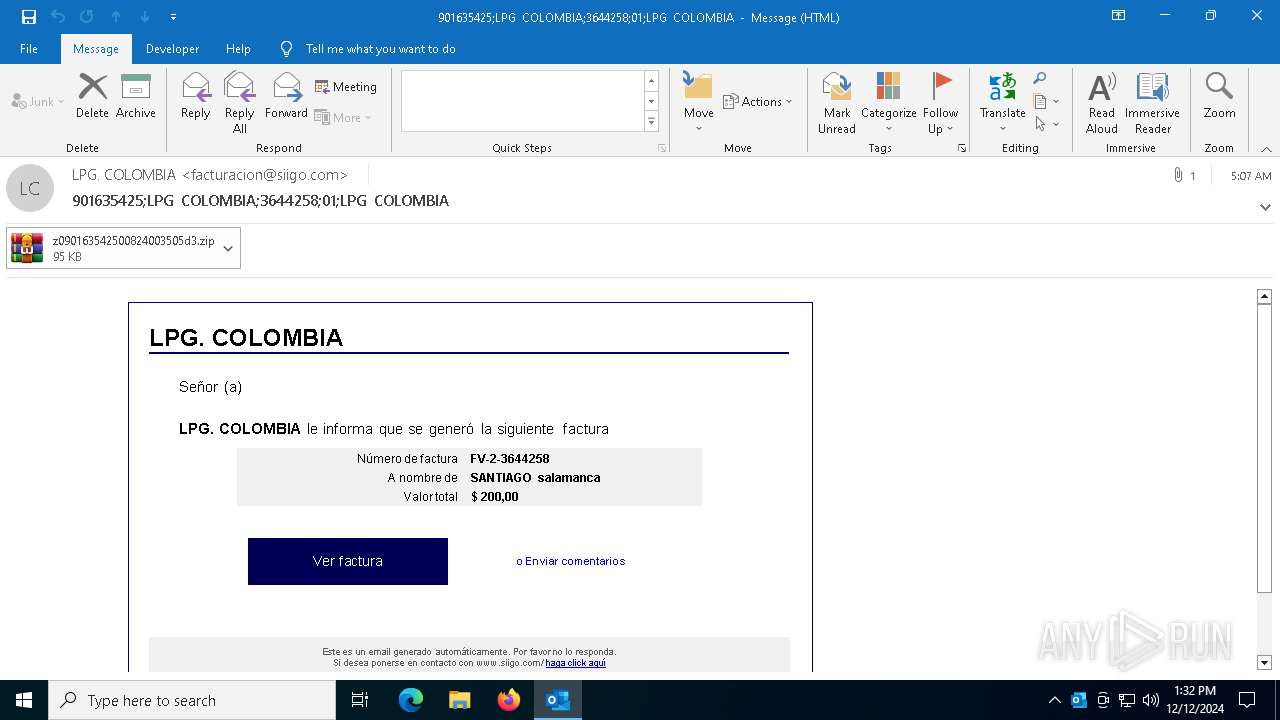Expand the Quick Steps gallery
Screen dimensions: 1280x720
(x=651, y=122)
